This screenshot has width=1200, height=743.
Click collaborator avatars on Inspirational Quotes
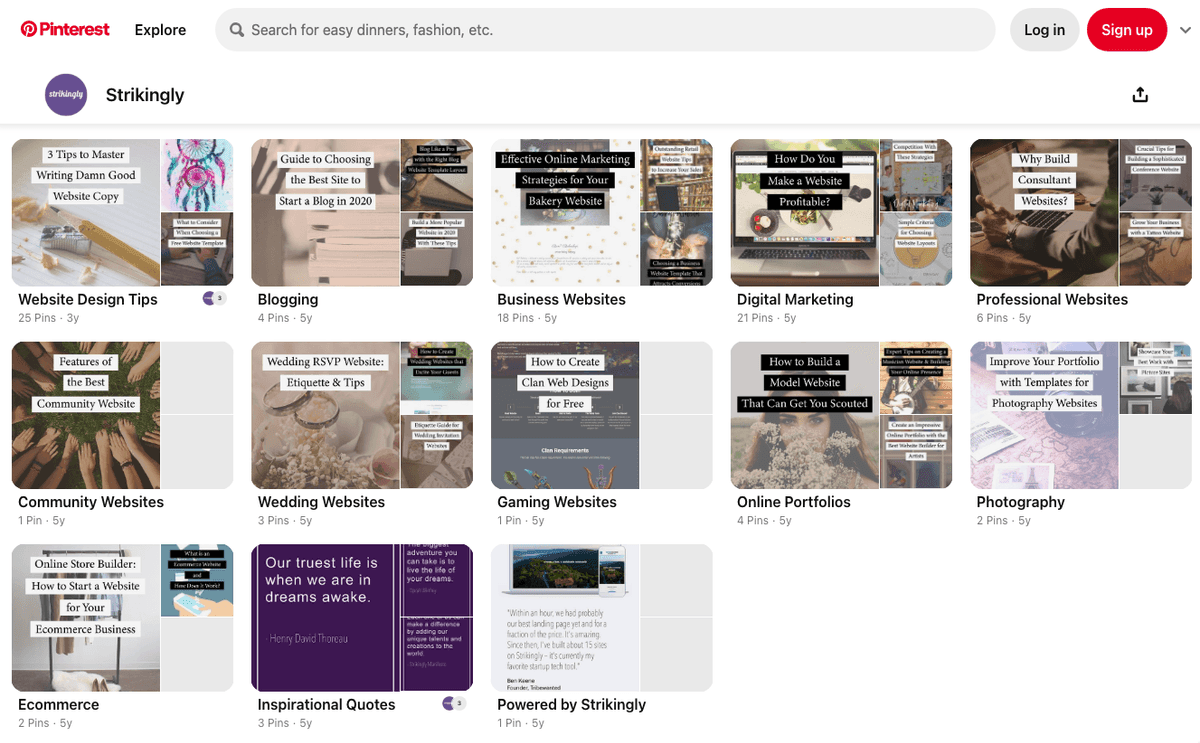click(x=454, y=704)
